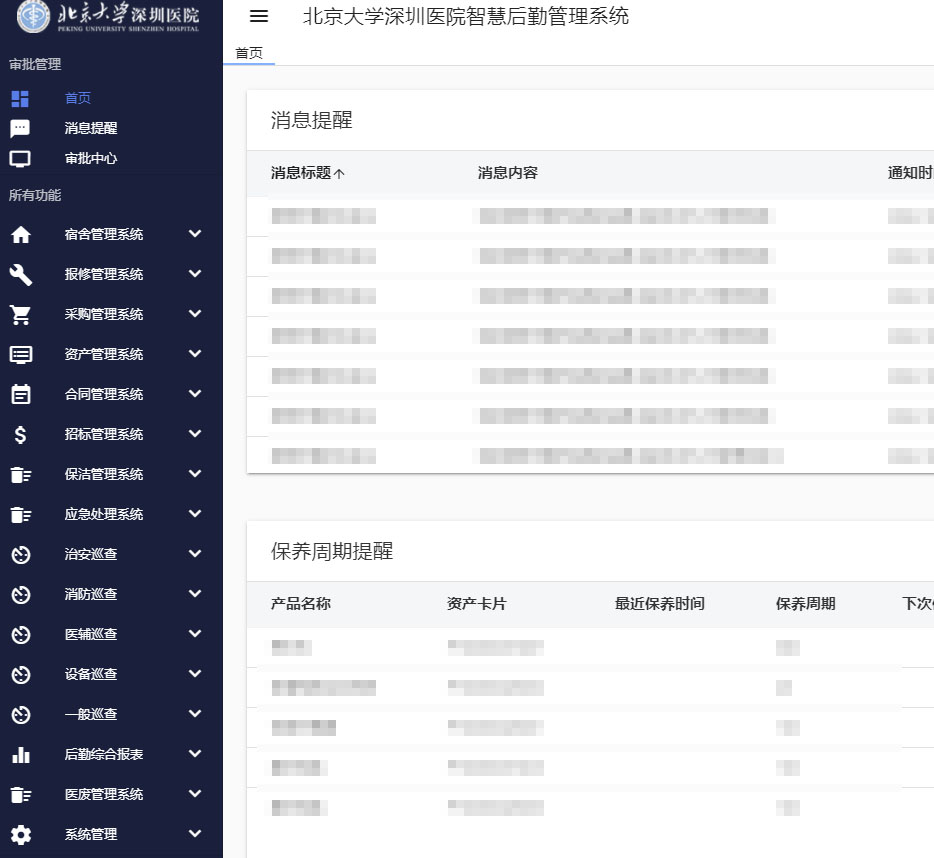Switch to the 首页 tab
The width and height of the screenshot is (934, 858).
[249, 53]
